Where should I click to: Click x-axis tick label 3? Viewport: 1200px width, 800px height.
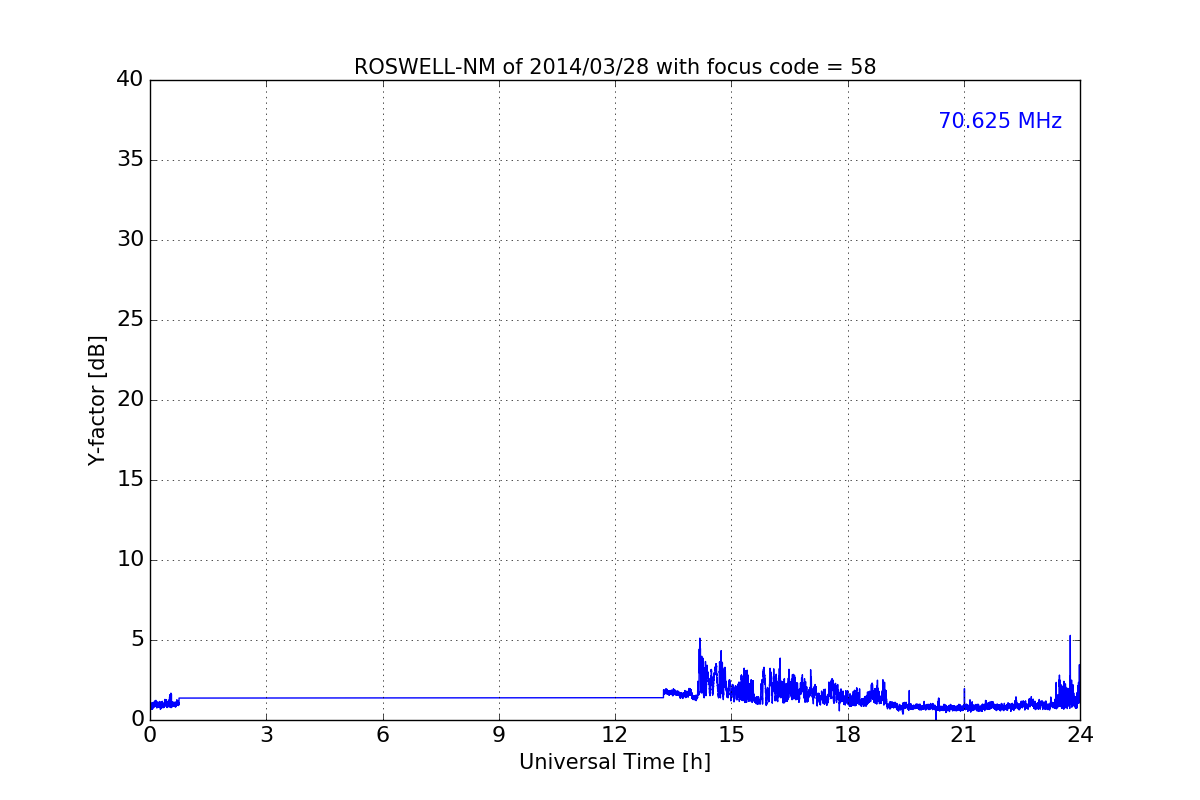pos(266,735)
